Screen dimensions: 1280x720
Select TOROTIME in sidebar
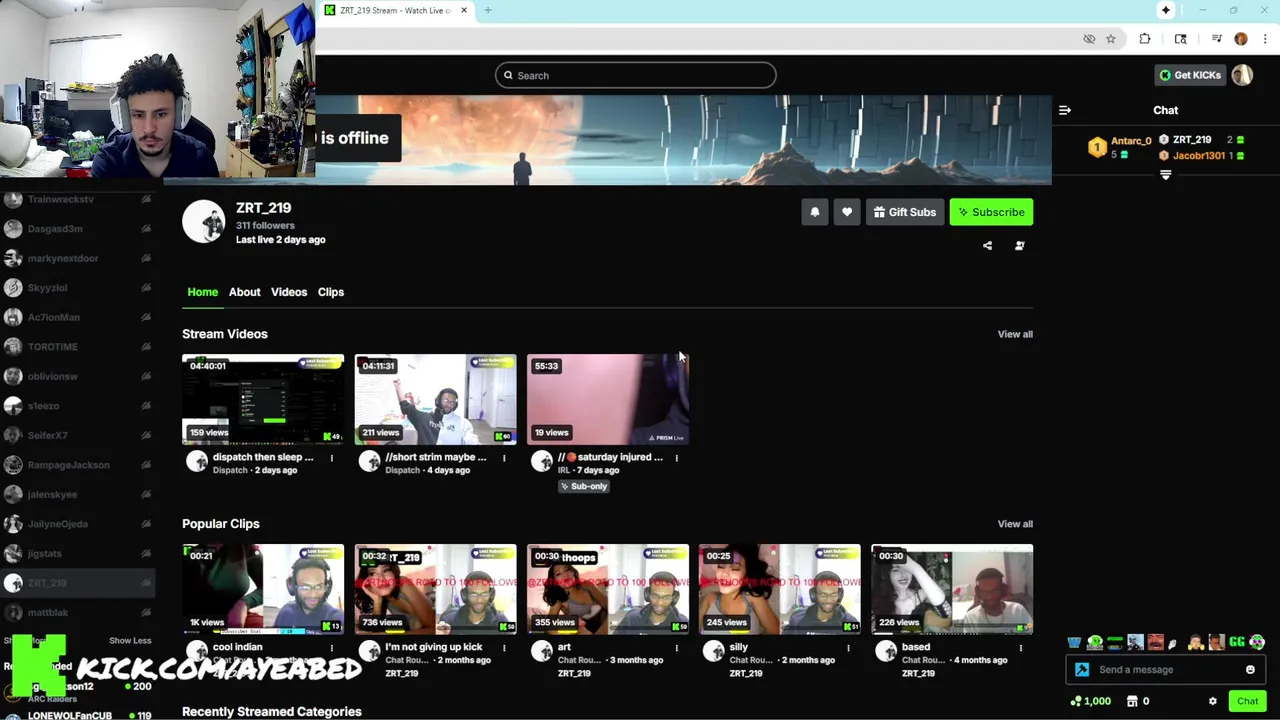(77, 347)
